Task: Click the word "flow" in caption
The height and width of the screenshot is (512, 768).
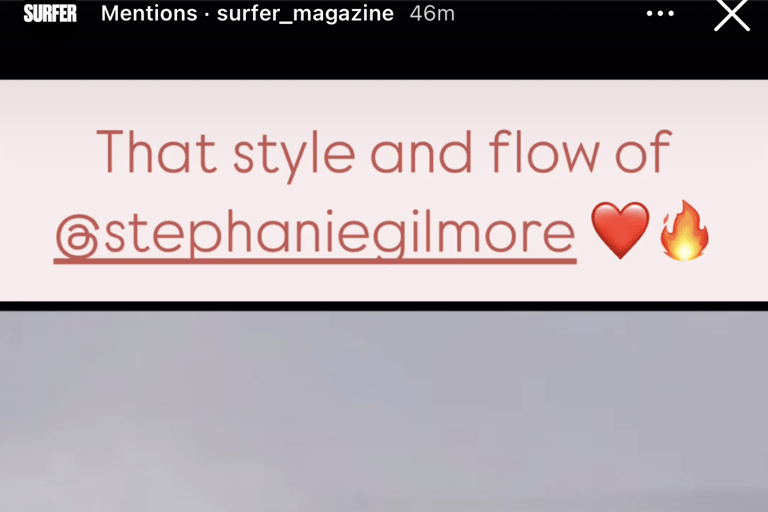Action: (544, 151)
